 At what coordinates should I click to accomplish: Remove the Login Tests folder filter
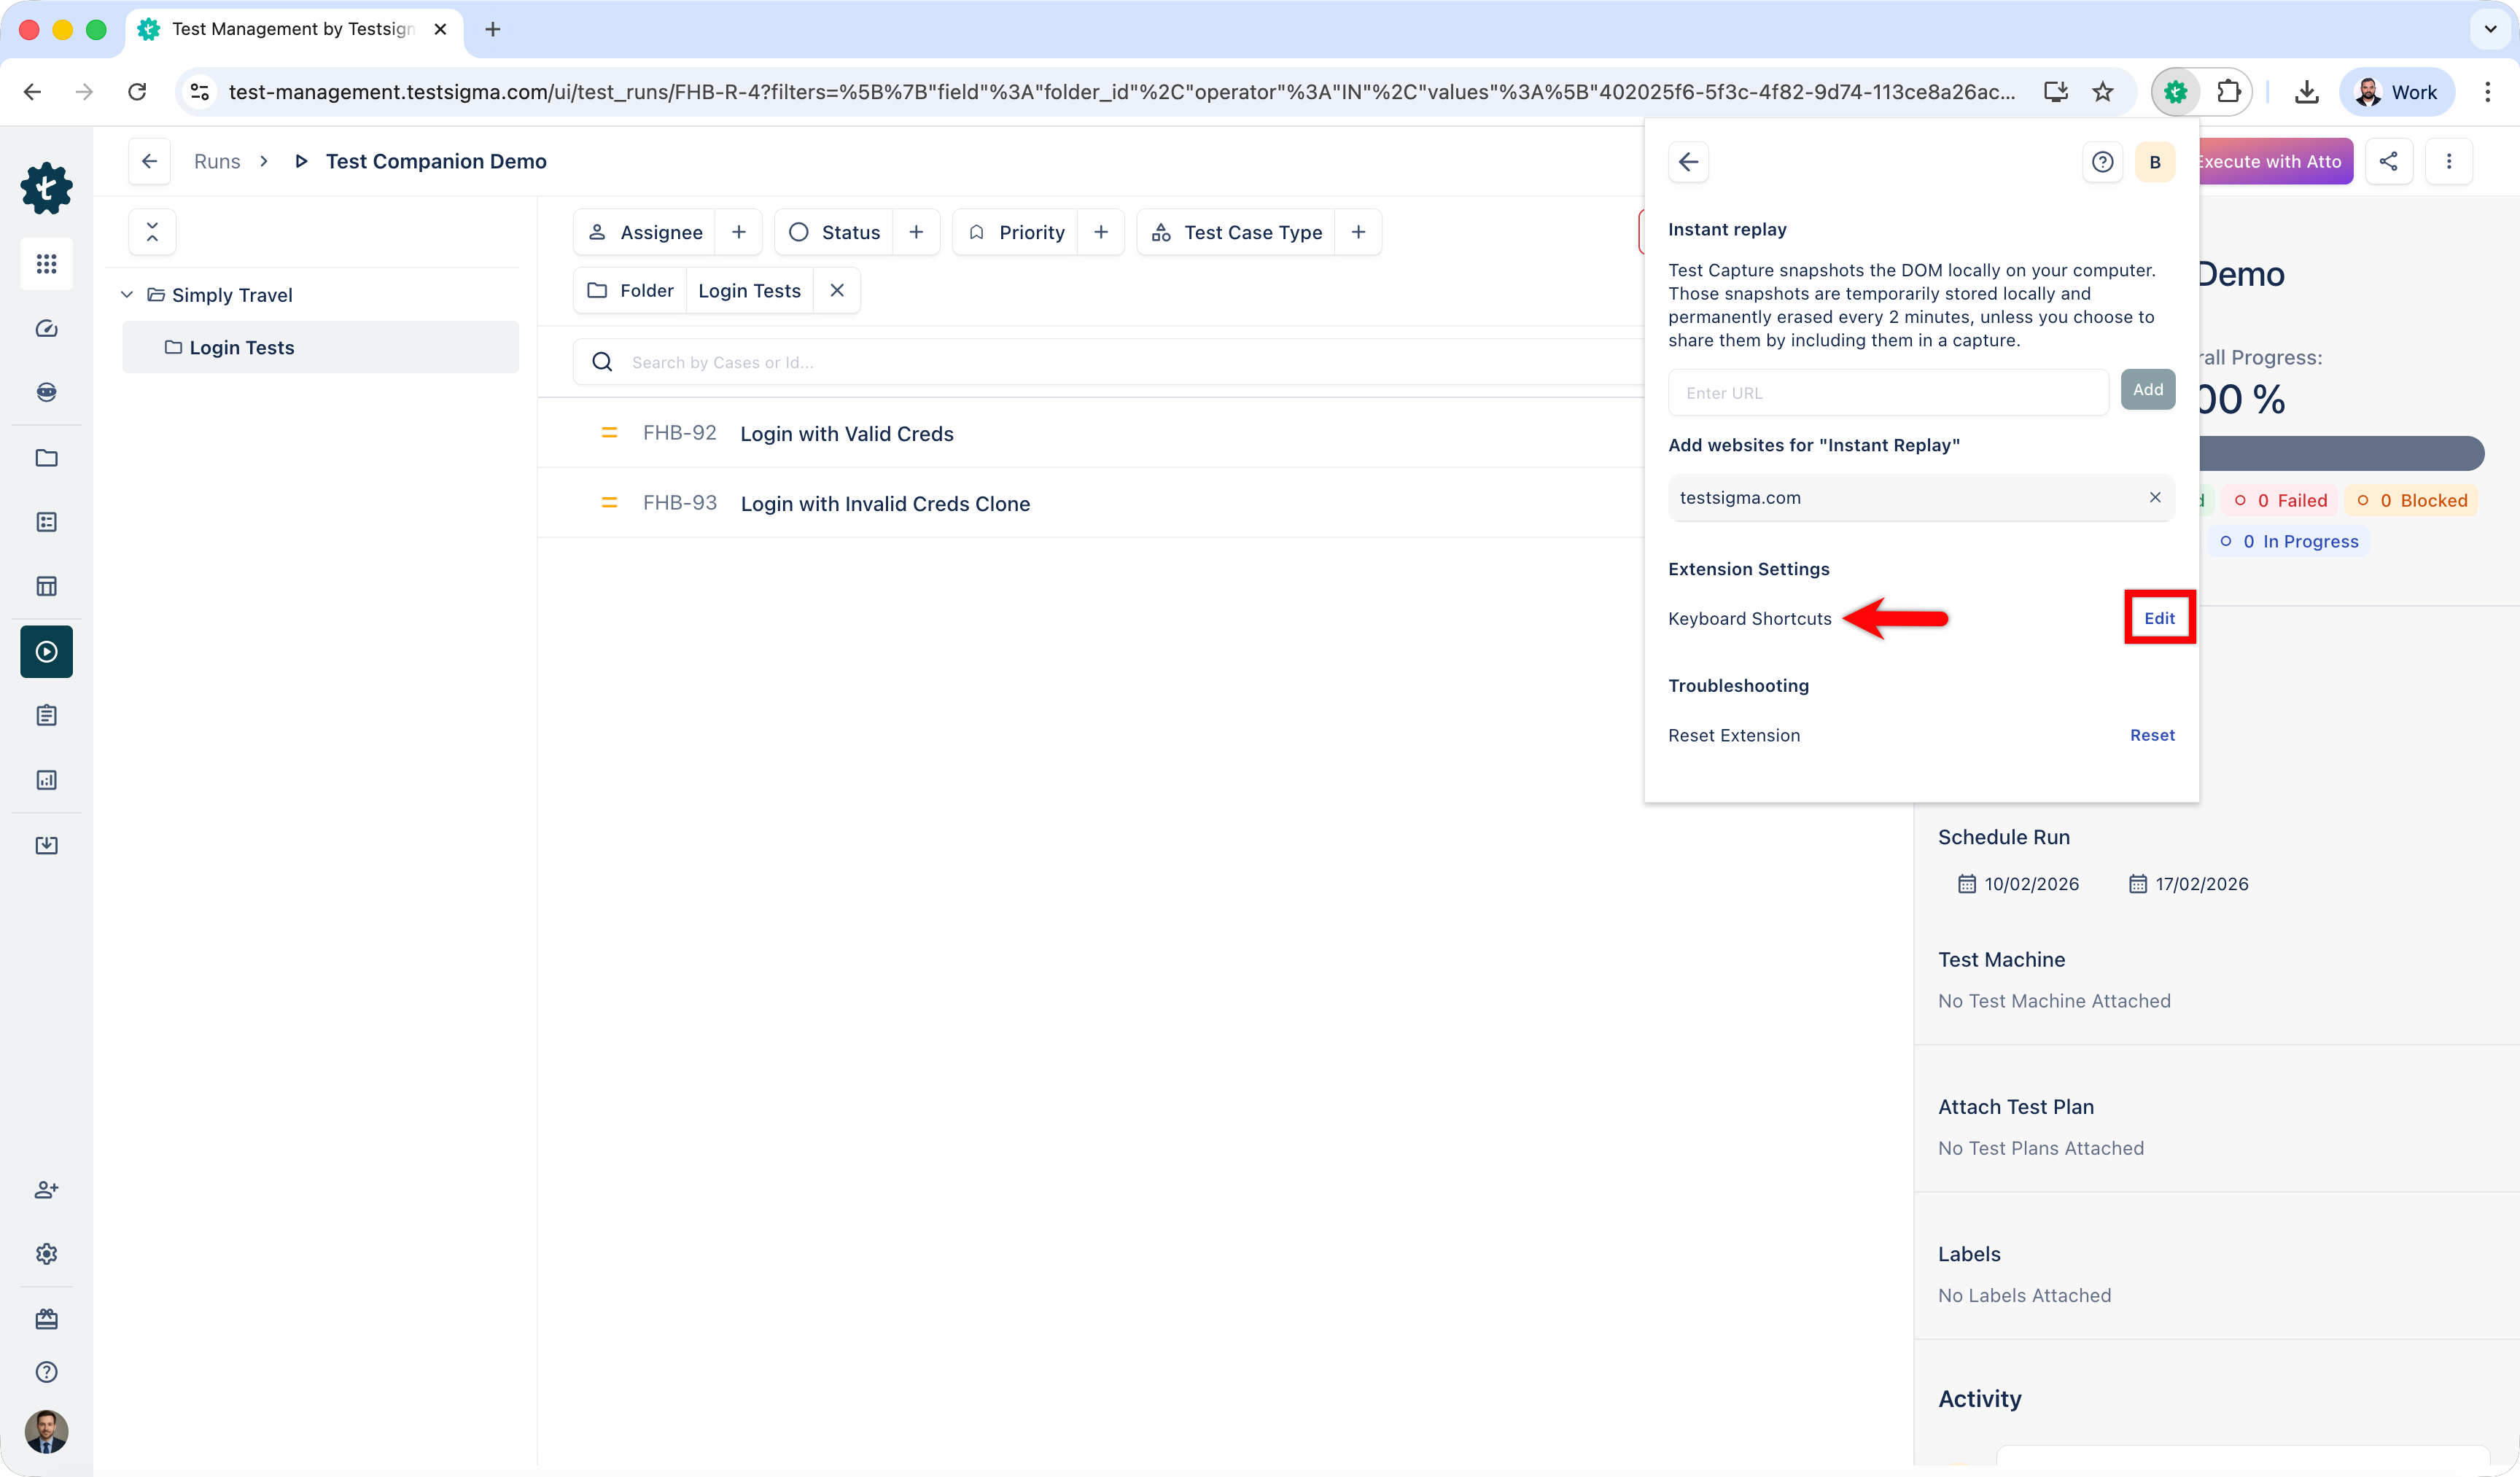837,290
